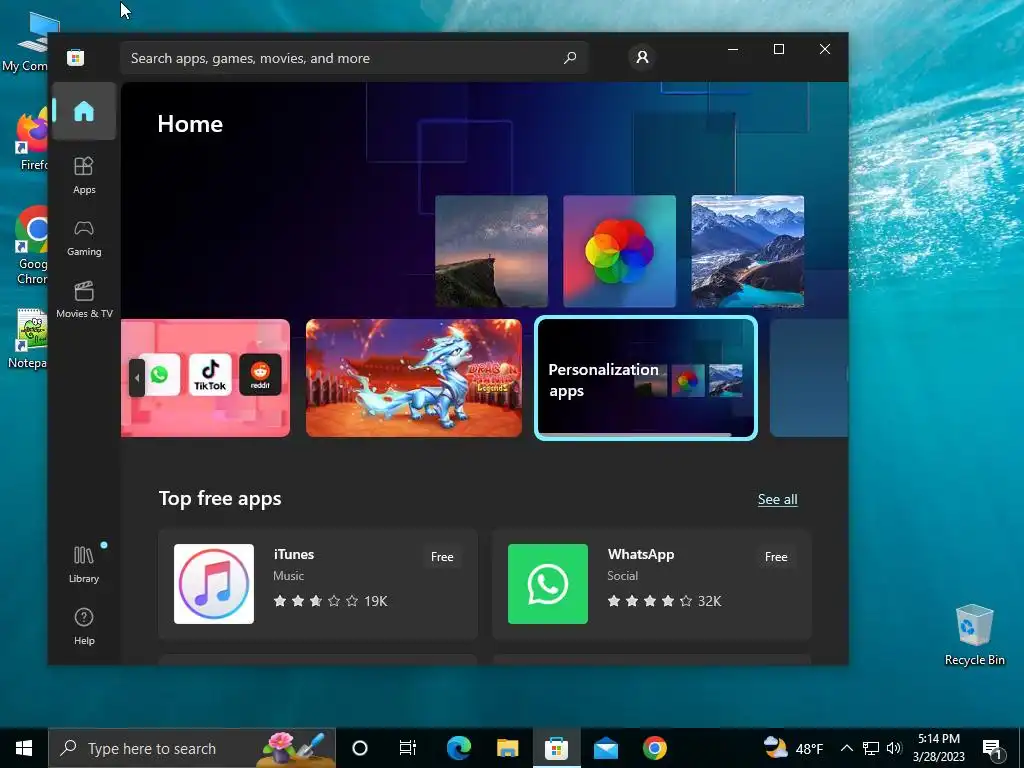Click the weather 48°F widget
Image resolution: width=1024 pixels, height=768 pixels.
(793, 748)
